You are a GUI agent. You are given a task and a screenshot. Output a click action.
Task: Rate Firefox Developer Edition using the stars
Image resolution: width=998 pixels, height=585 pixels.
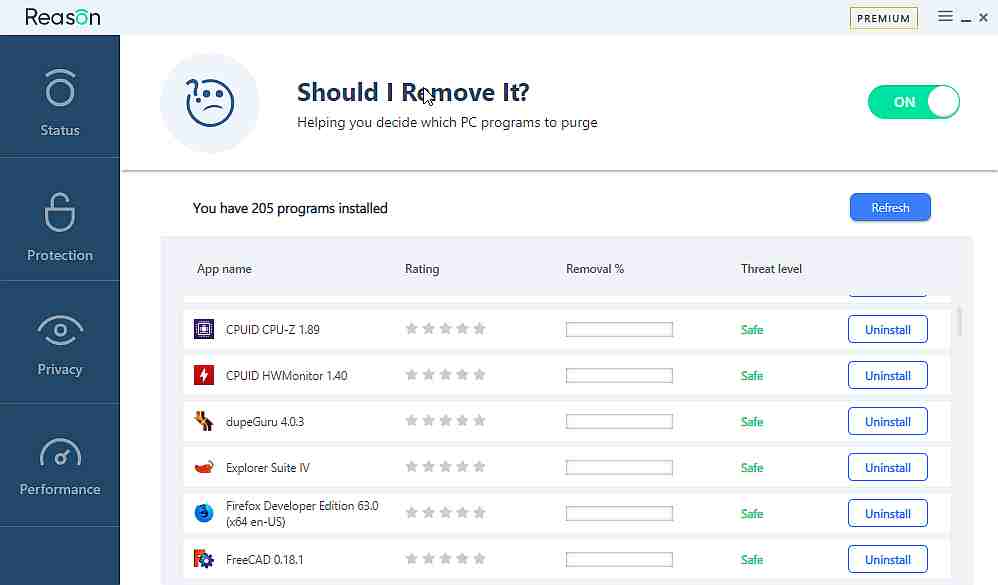(x=446, y=512)
